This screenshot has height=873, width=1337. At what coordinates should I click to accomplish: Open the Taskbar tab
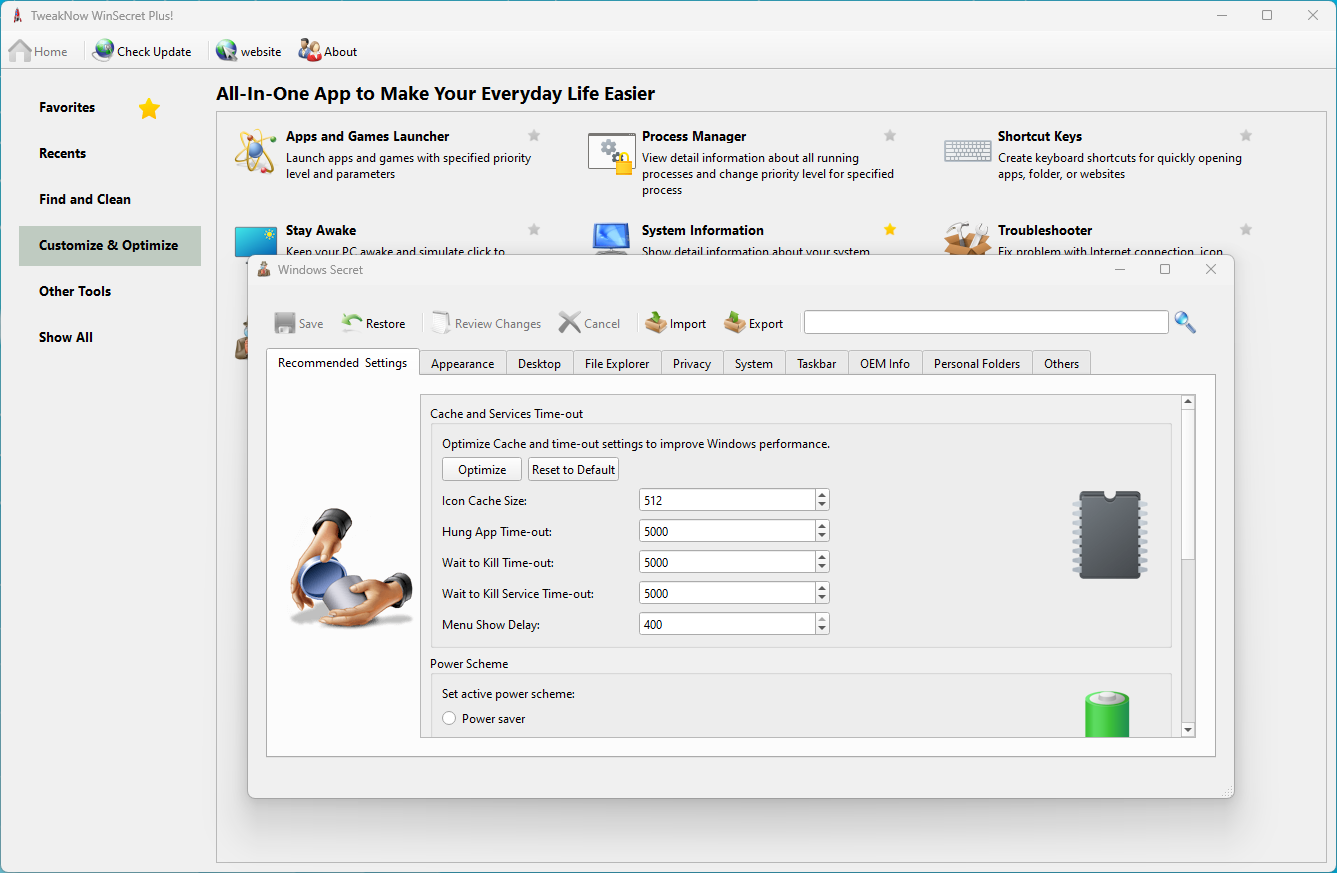[817, 364]
